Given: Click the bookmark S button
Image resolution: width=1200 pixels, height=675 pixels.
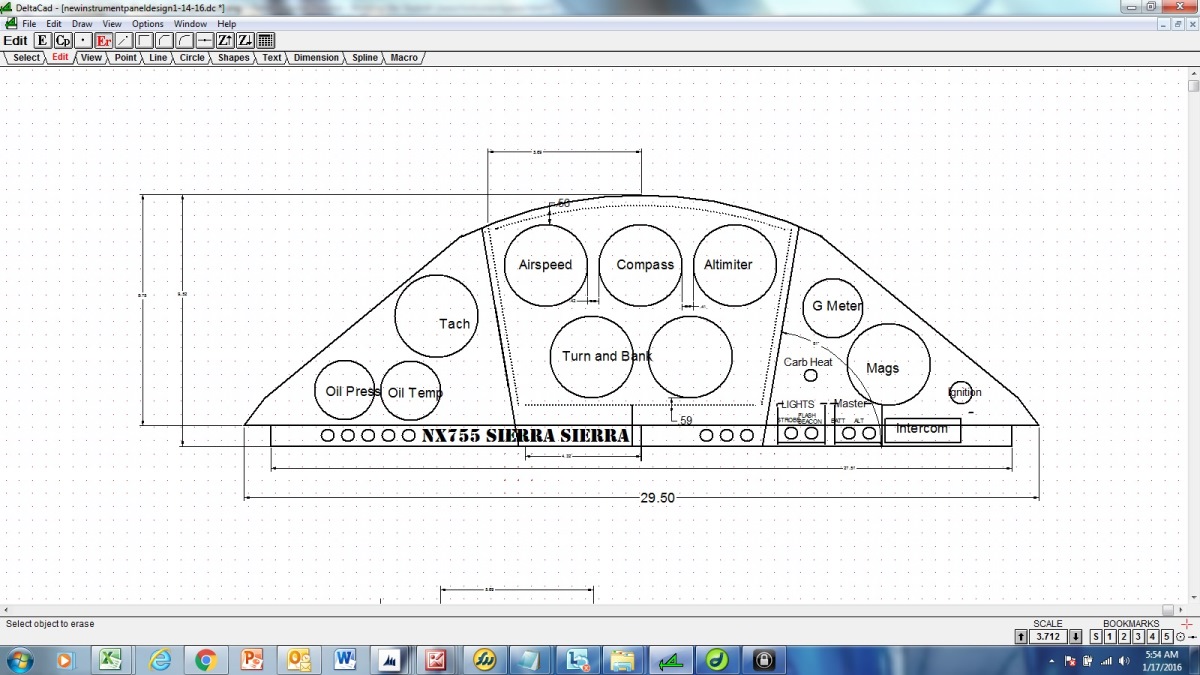Looking at the screenshot, I should click(x=1096, y=637).
